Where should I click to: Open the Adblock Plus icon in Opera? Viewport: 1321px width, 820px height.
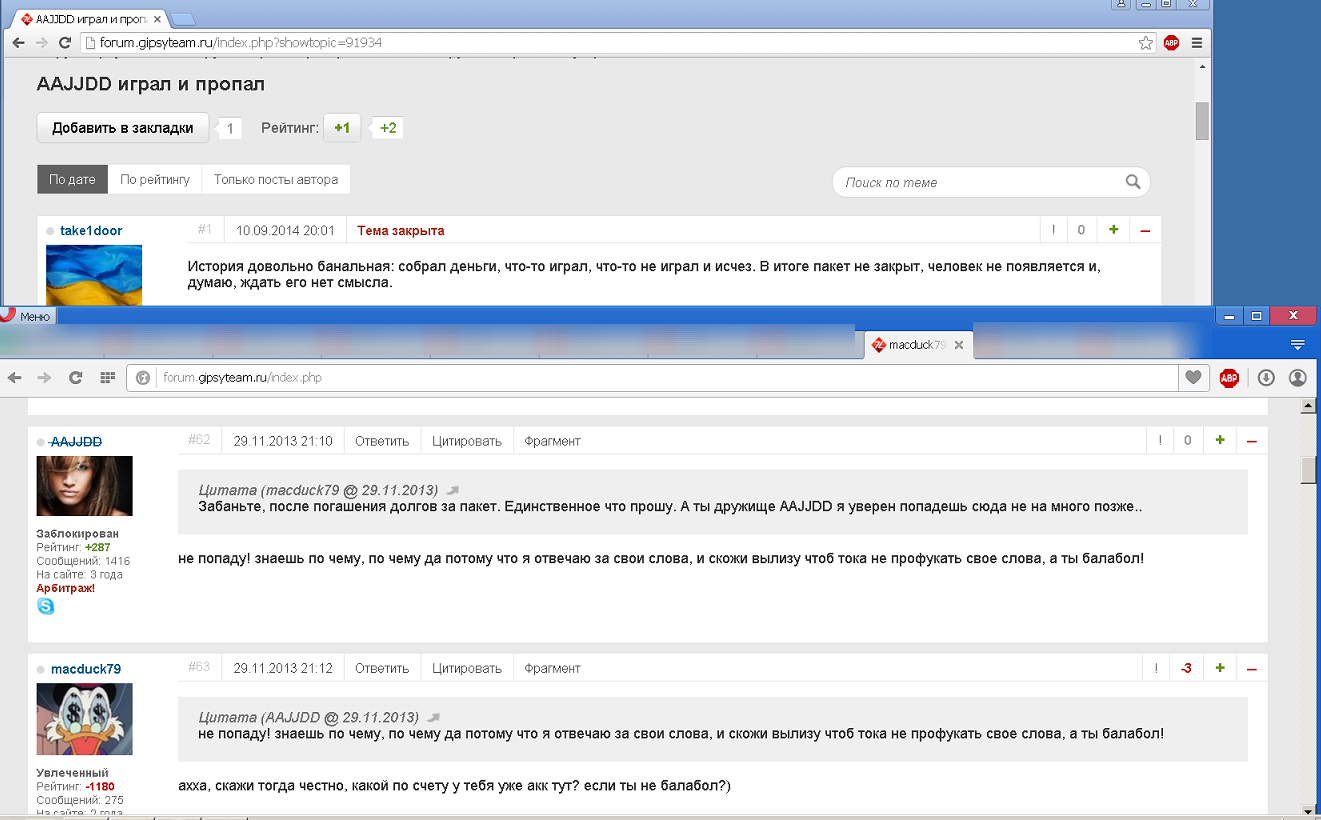pos(1229,377)
